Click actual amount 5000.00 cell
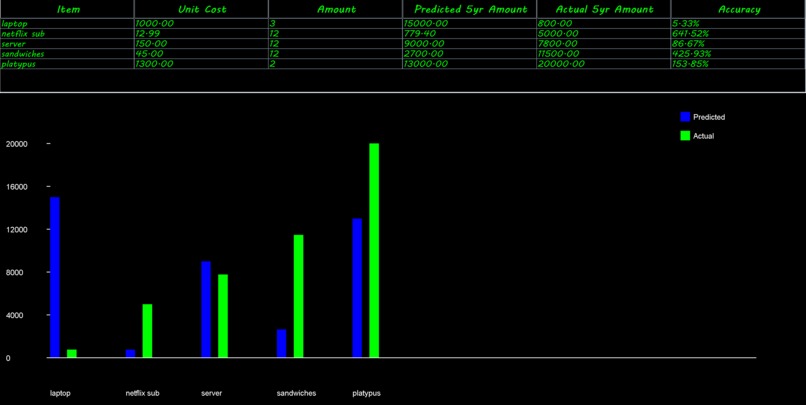 [603, 33]
